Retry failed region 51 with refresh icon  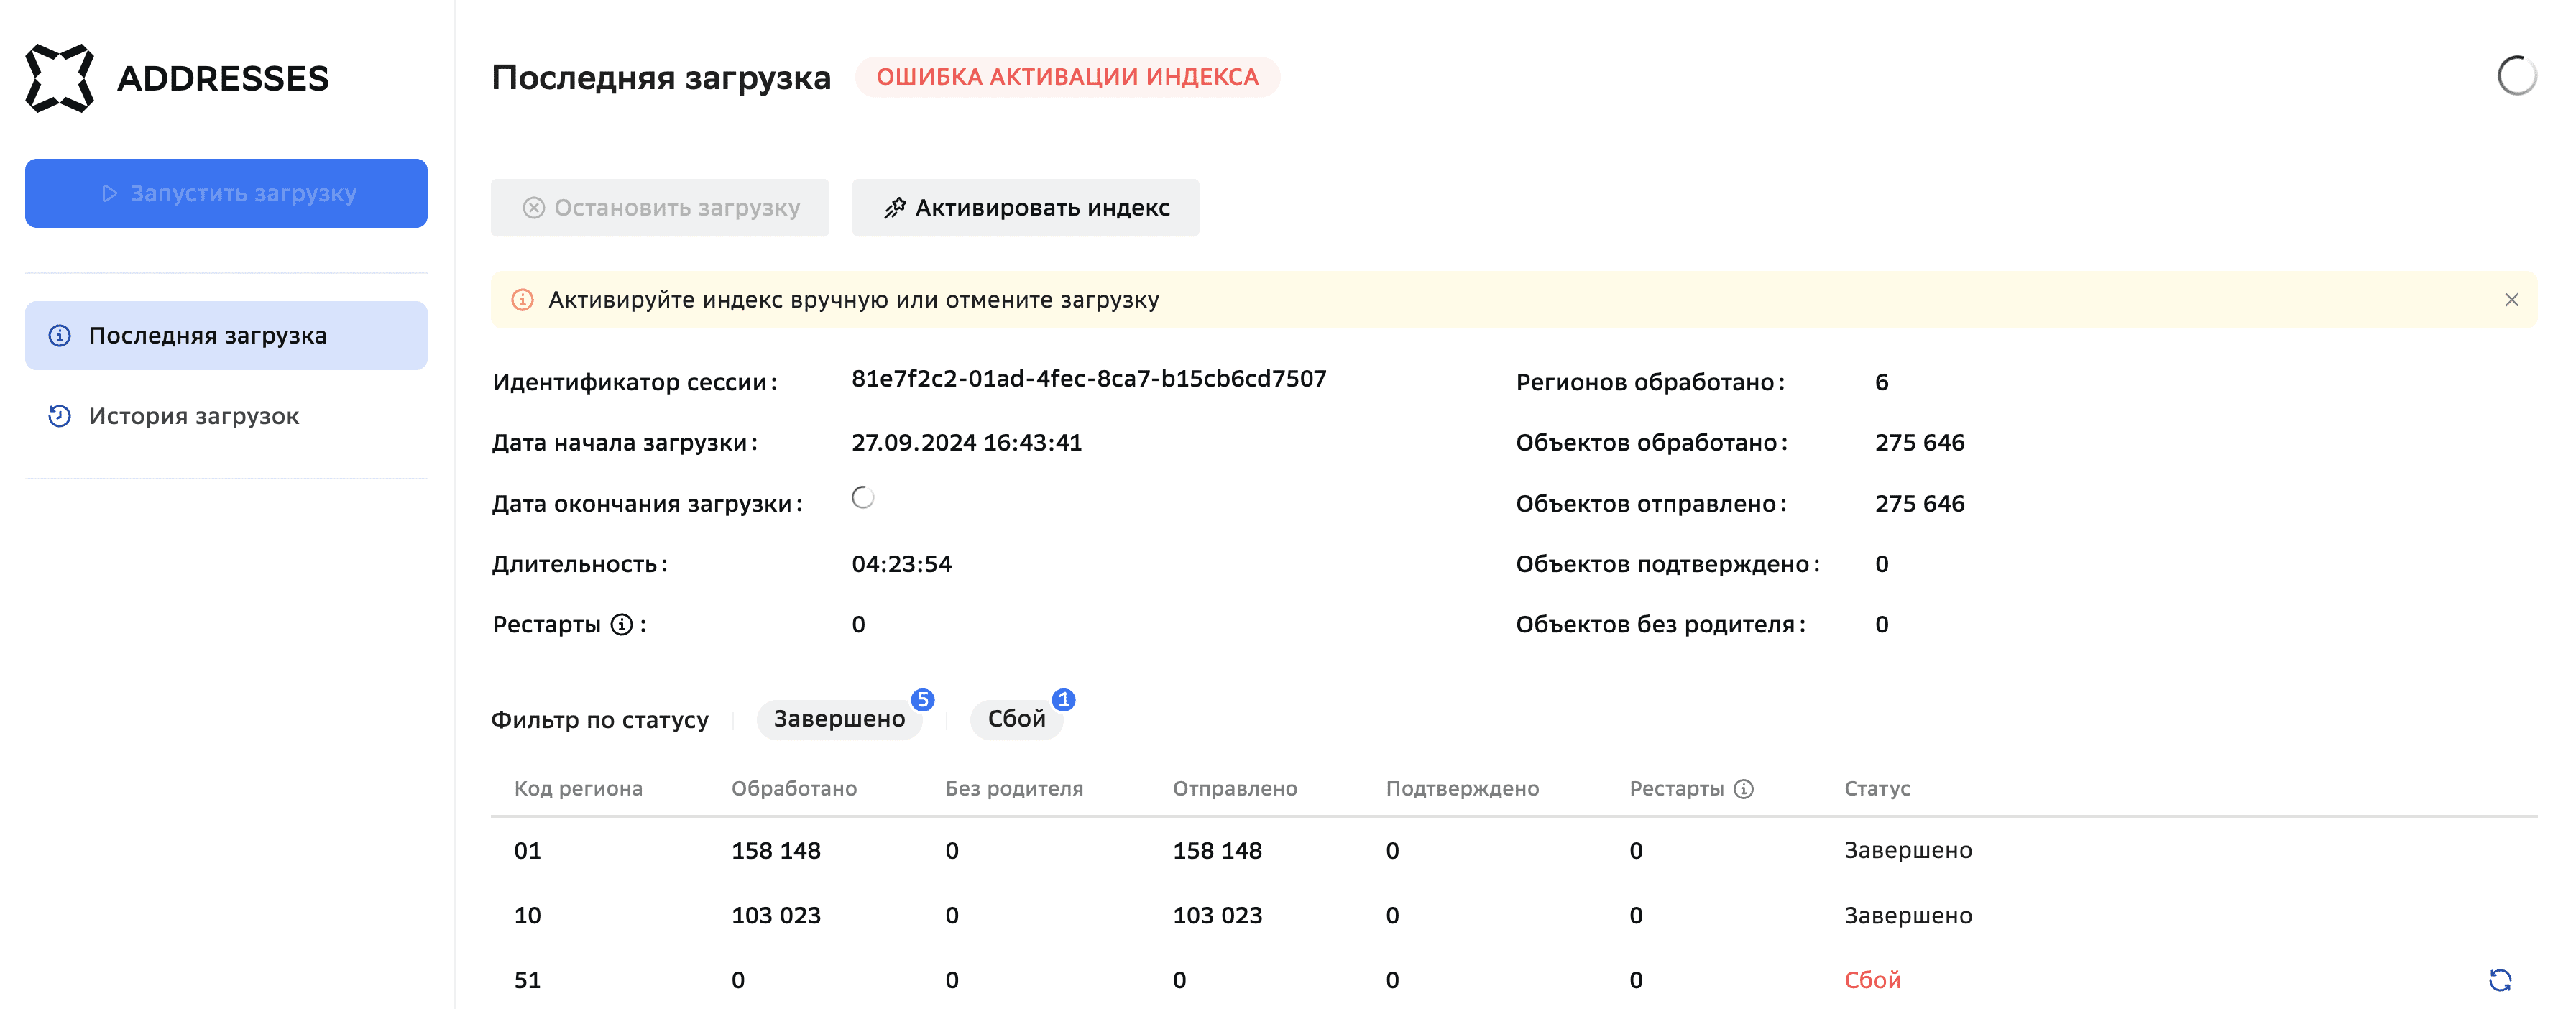(x=2499, y=980)
